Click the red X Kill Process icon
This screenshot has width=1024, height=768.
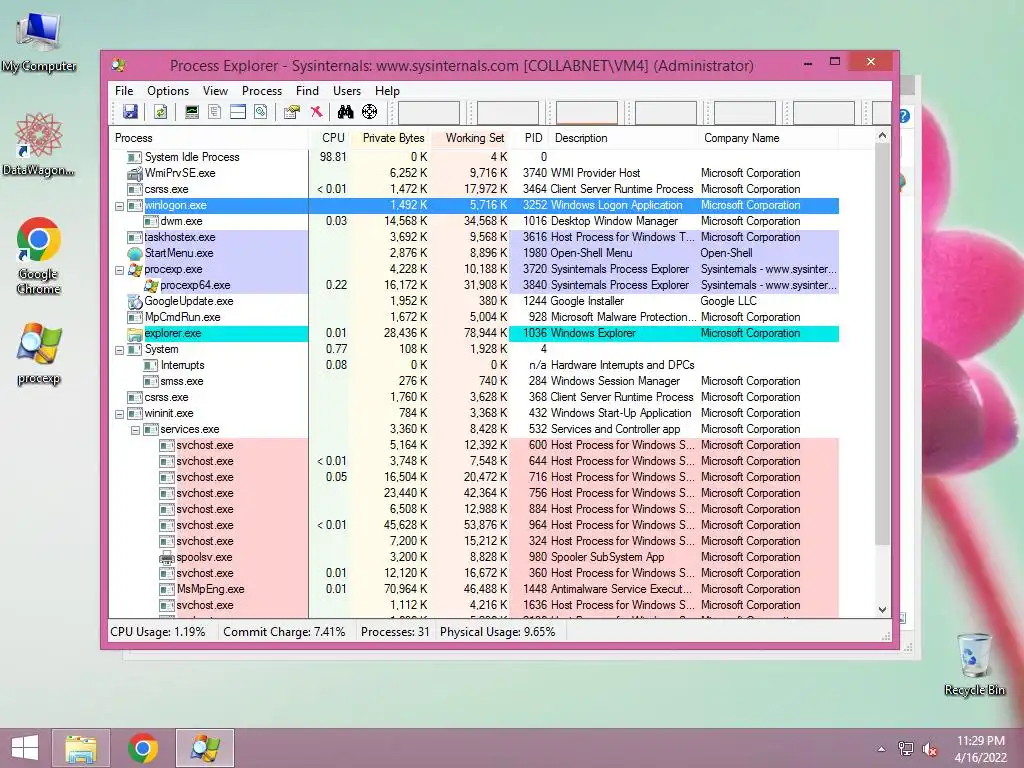316,112
